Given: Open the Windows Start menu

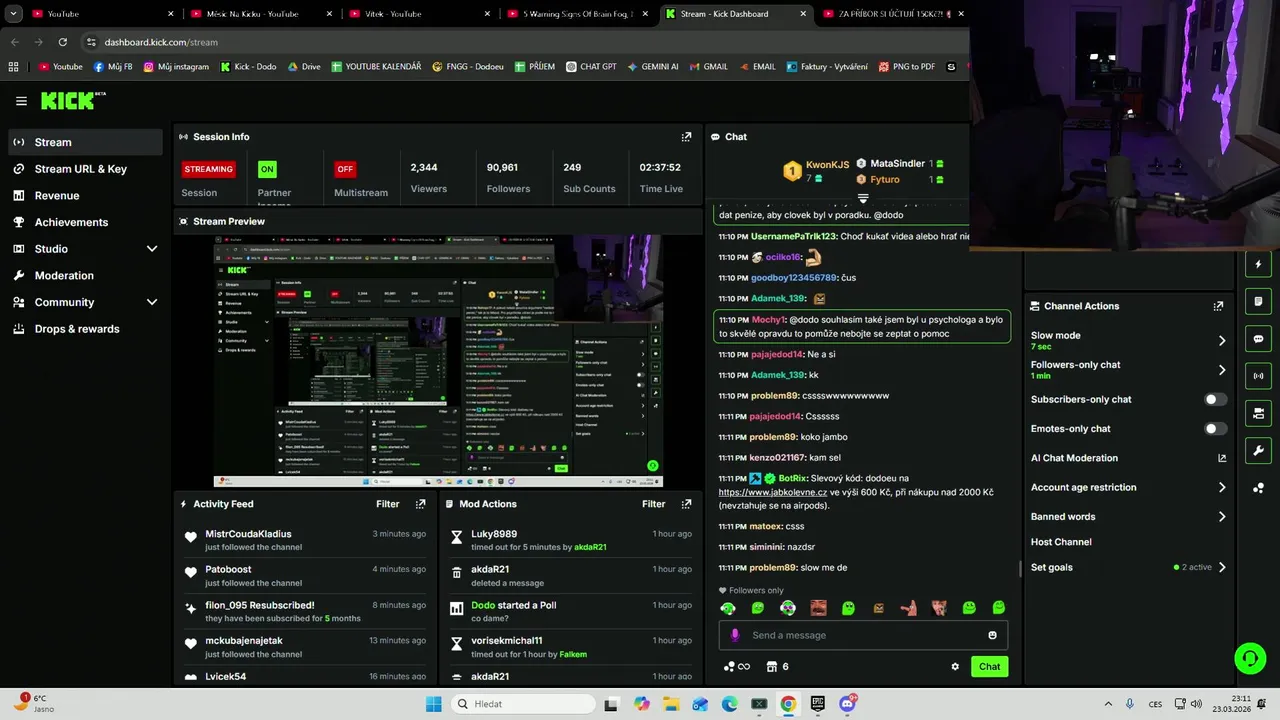Looking at the screenshot, I should point(433,704).
